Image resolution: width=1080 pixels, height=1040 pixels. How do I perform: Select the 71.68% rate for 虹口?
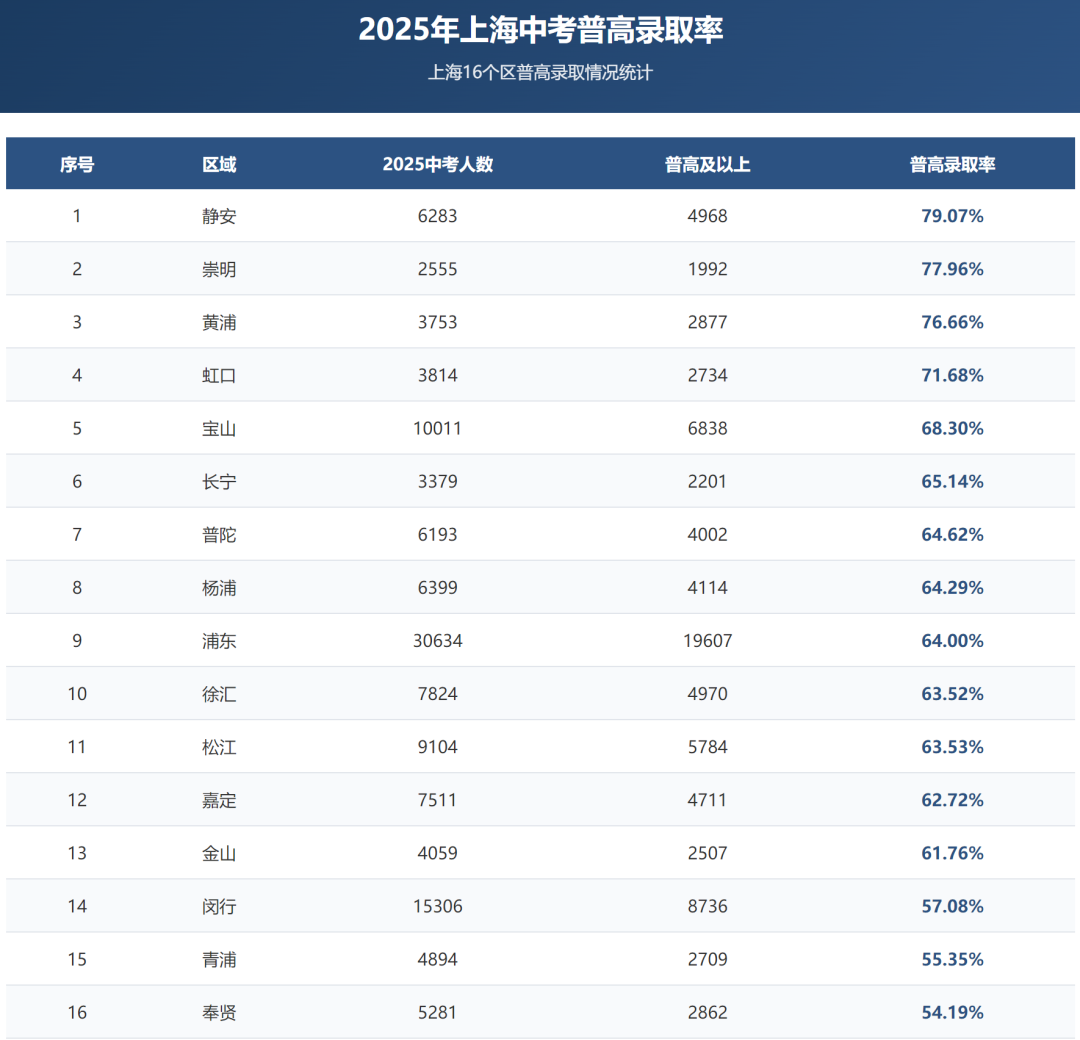952,376
